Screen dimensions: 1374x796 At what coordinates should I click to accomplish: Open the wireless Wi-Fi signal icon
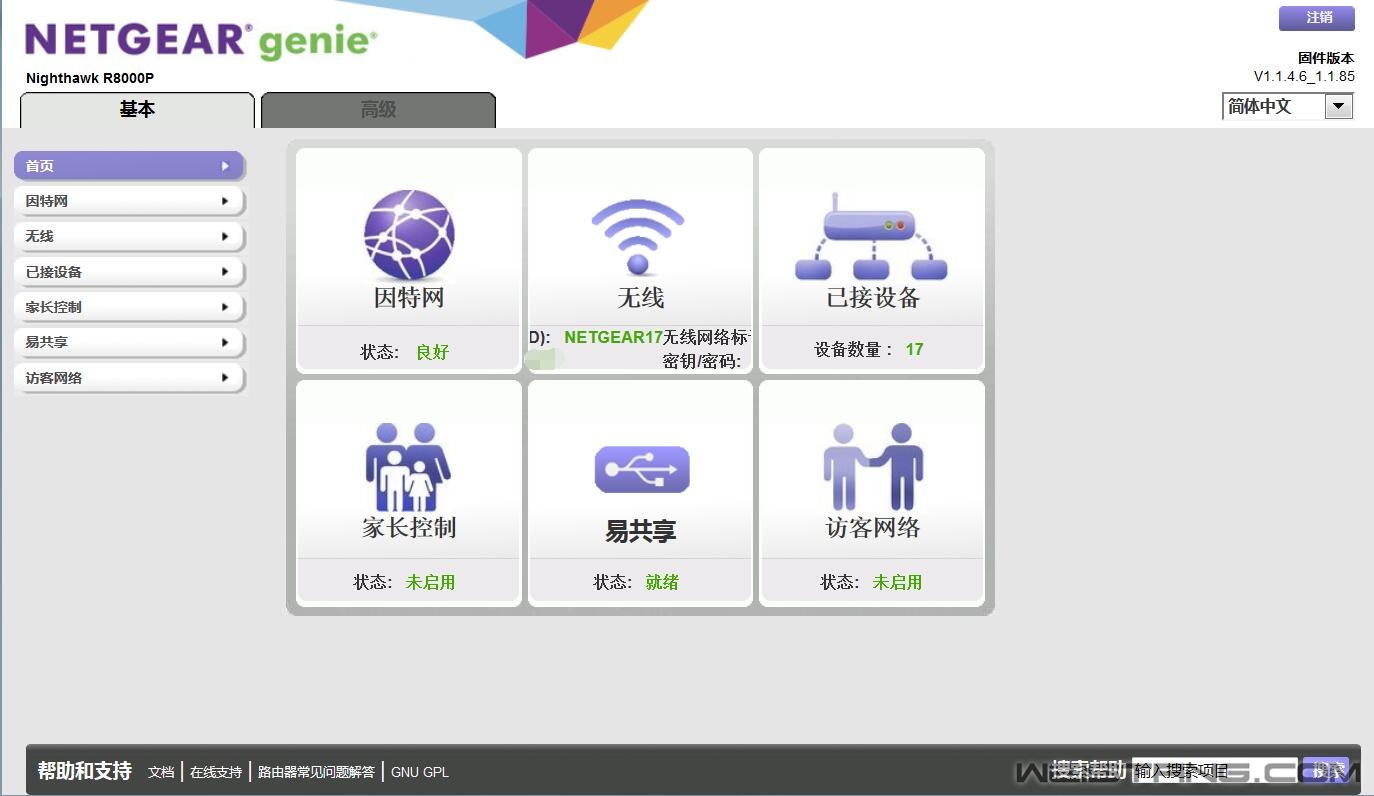[x=638, y=236]
